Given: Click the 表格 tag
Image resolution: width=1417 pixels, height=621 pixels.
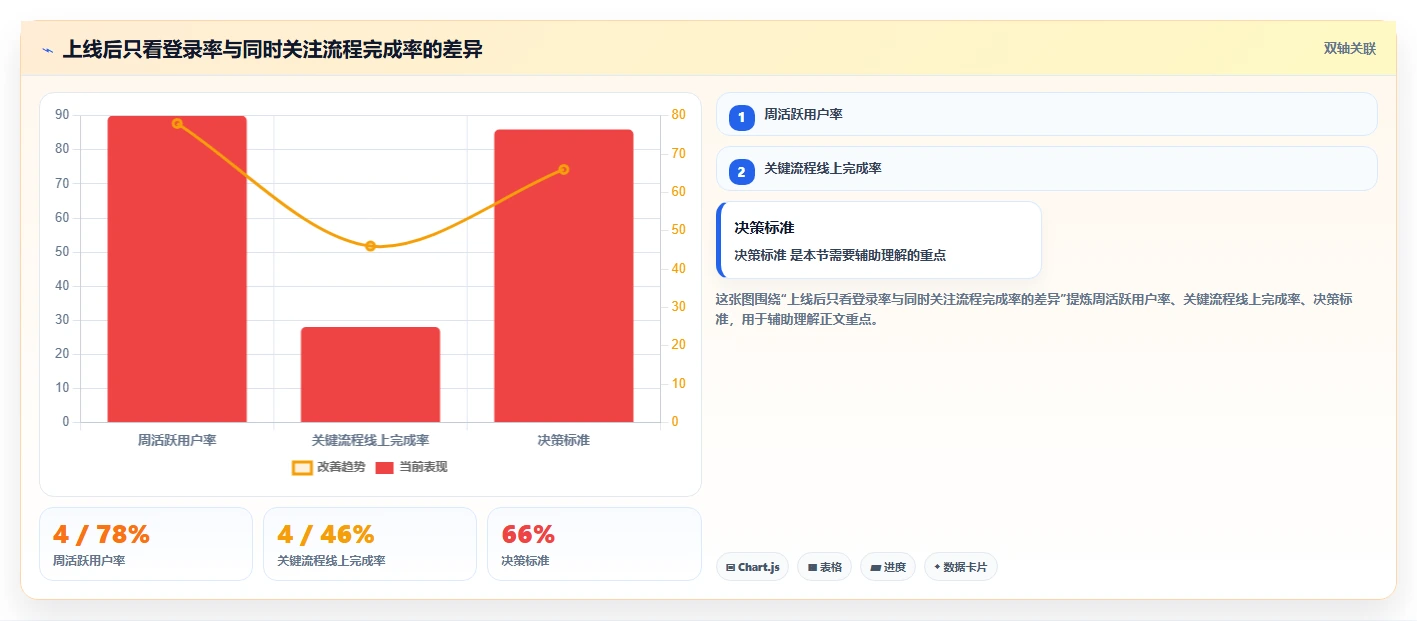Looking at the screenshot, I should 824,567.
